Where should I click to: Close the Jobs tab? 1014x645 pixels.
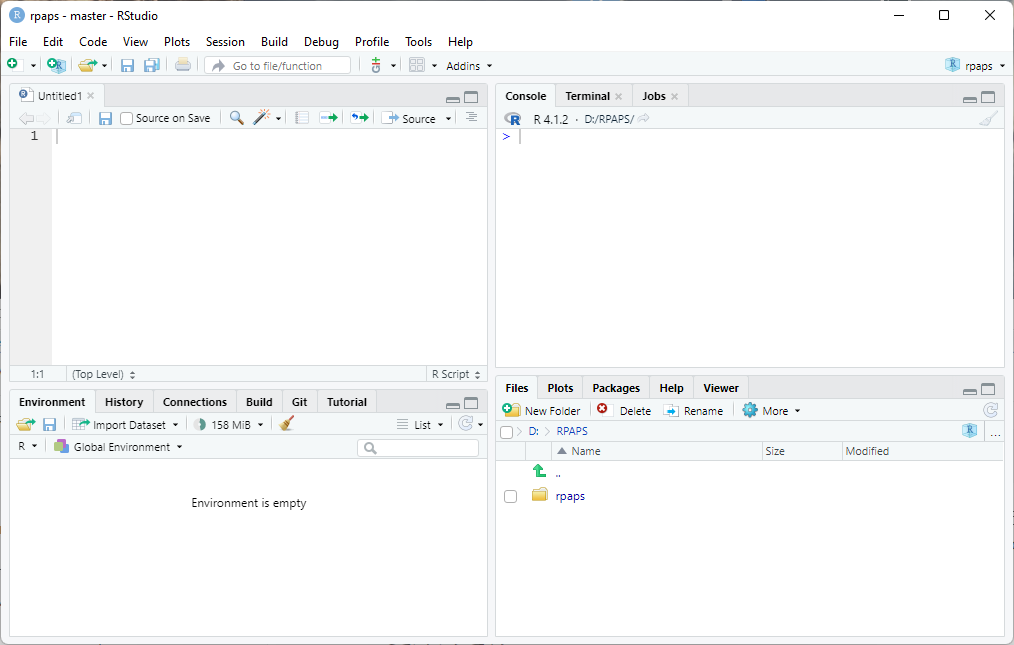coord(674,96)
